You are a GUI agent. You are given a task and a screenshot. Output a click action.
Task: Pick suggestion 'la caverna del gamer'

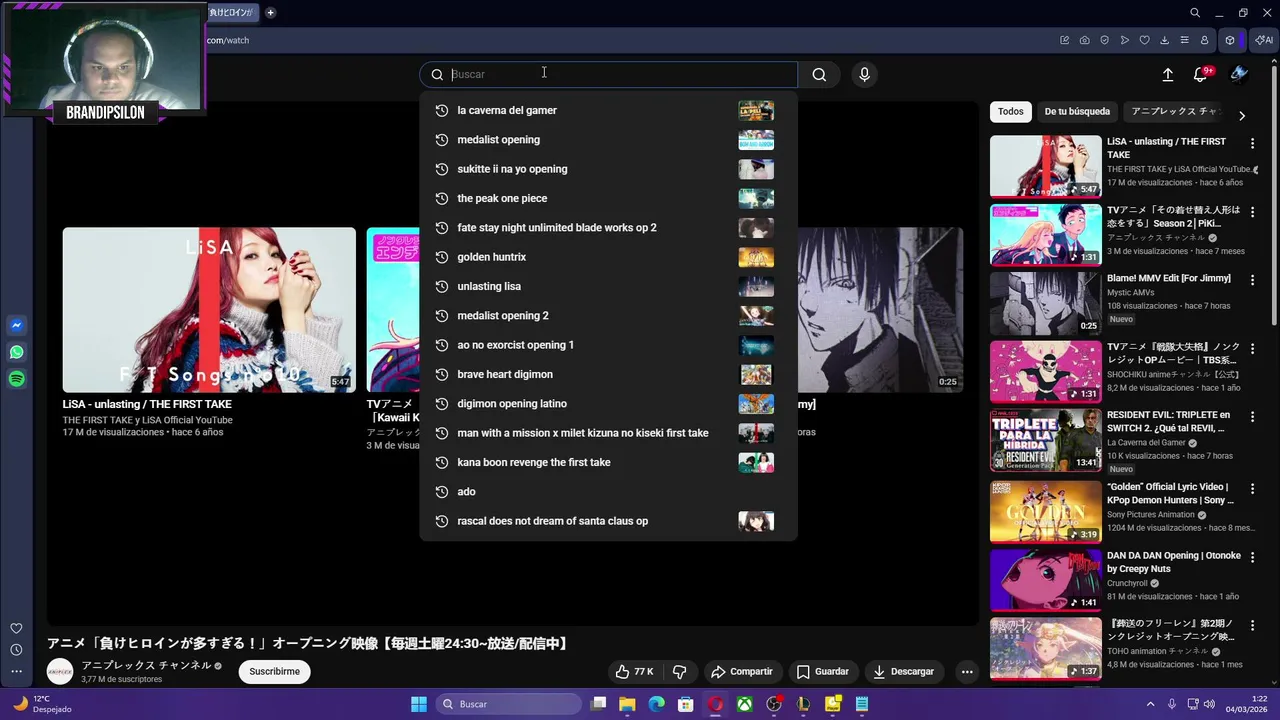[x=608, y=110]
